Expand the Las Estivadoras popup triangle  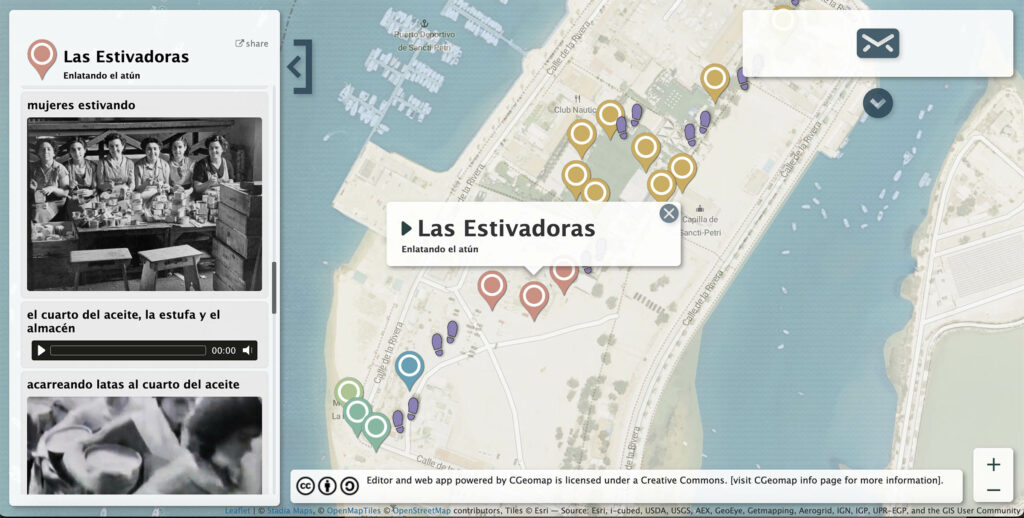pos(406,229)
